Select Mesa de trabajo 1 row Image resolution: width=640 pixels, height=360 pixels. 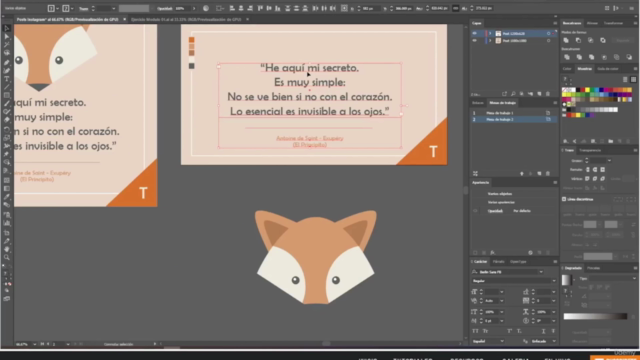click(513, 113)
